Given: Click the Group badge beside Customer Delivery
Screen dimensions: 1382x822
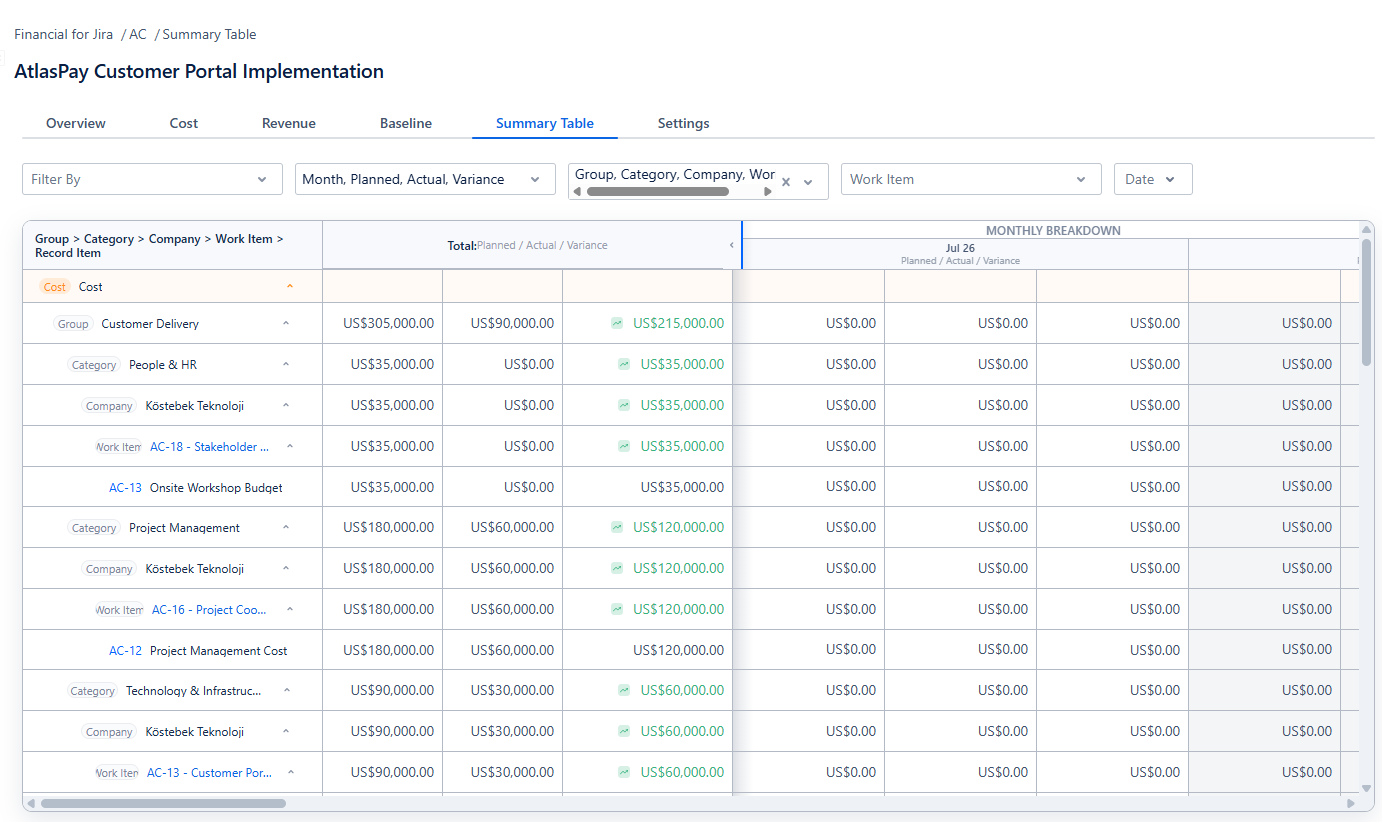Looking at the screenshot, I should tap(73, 324).
